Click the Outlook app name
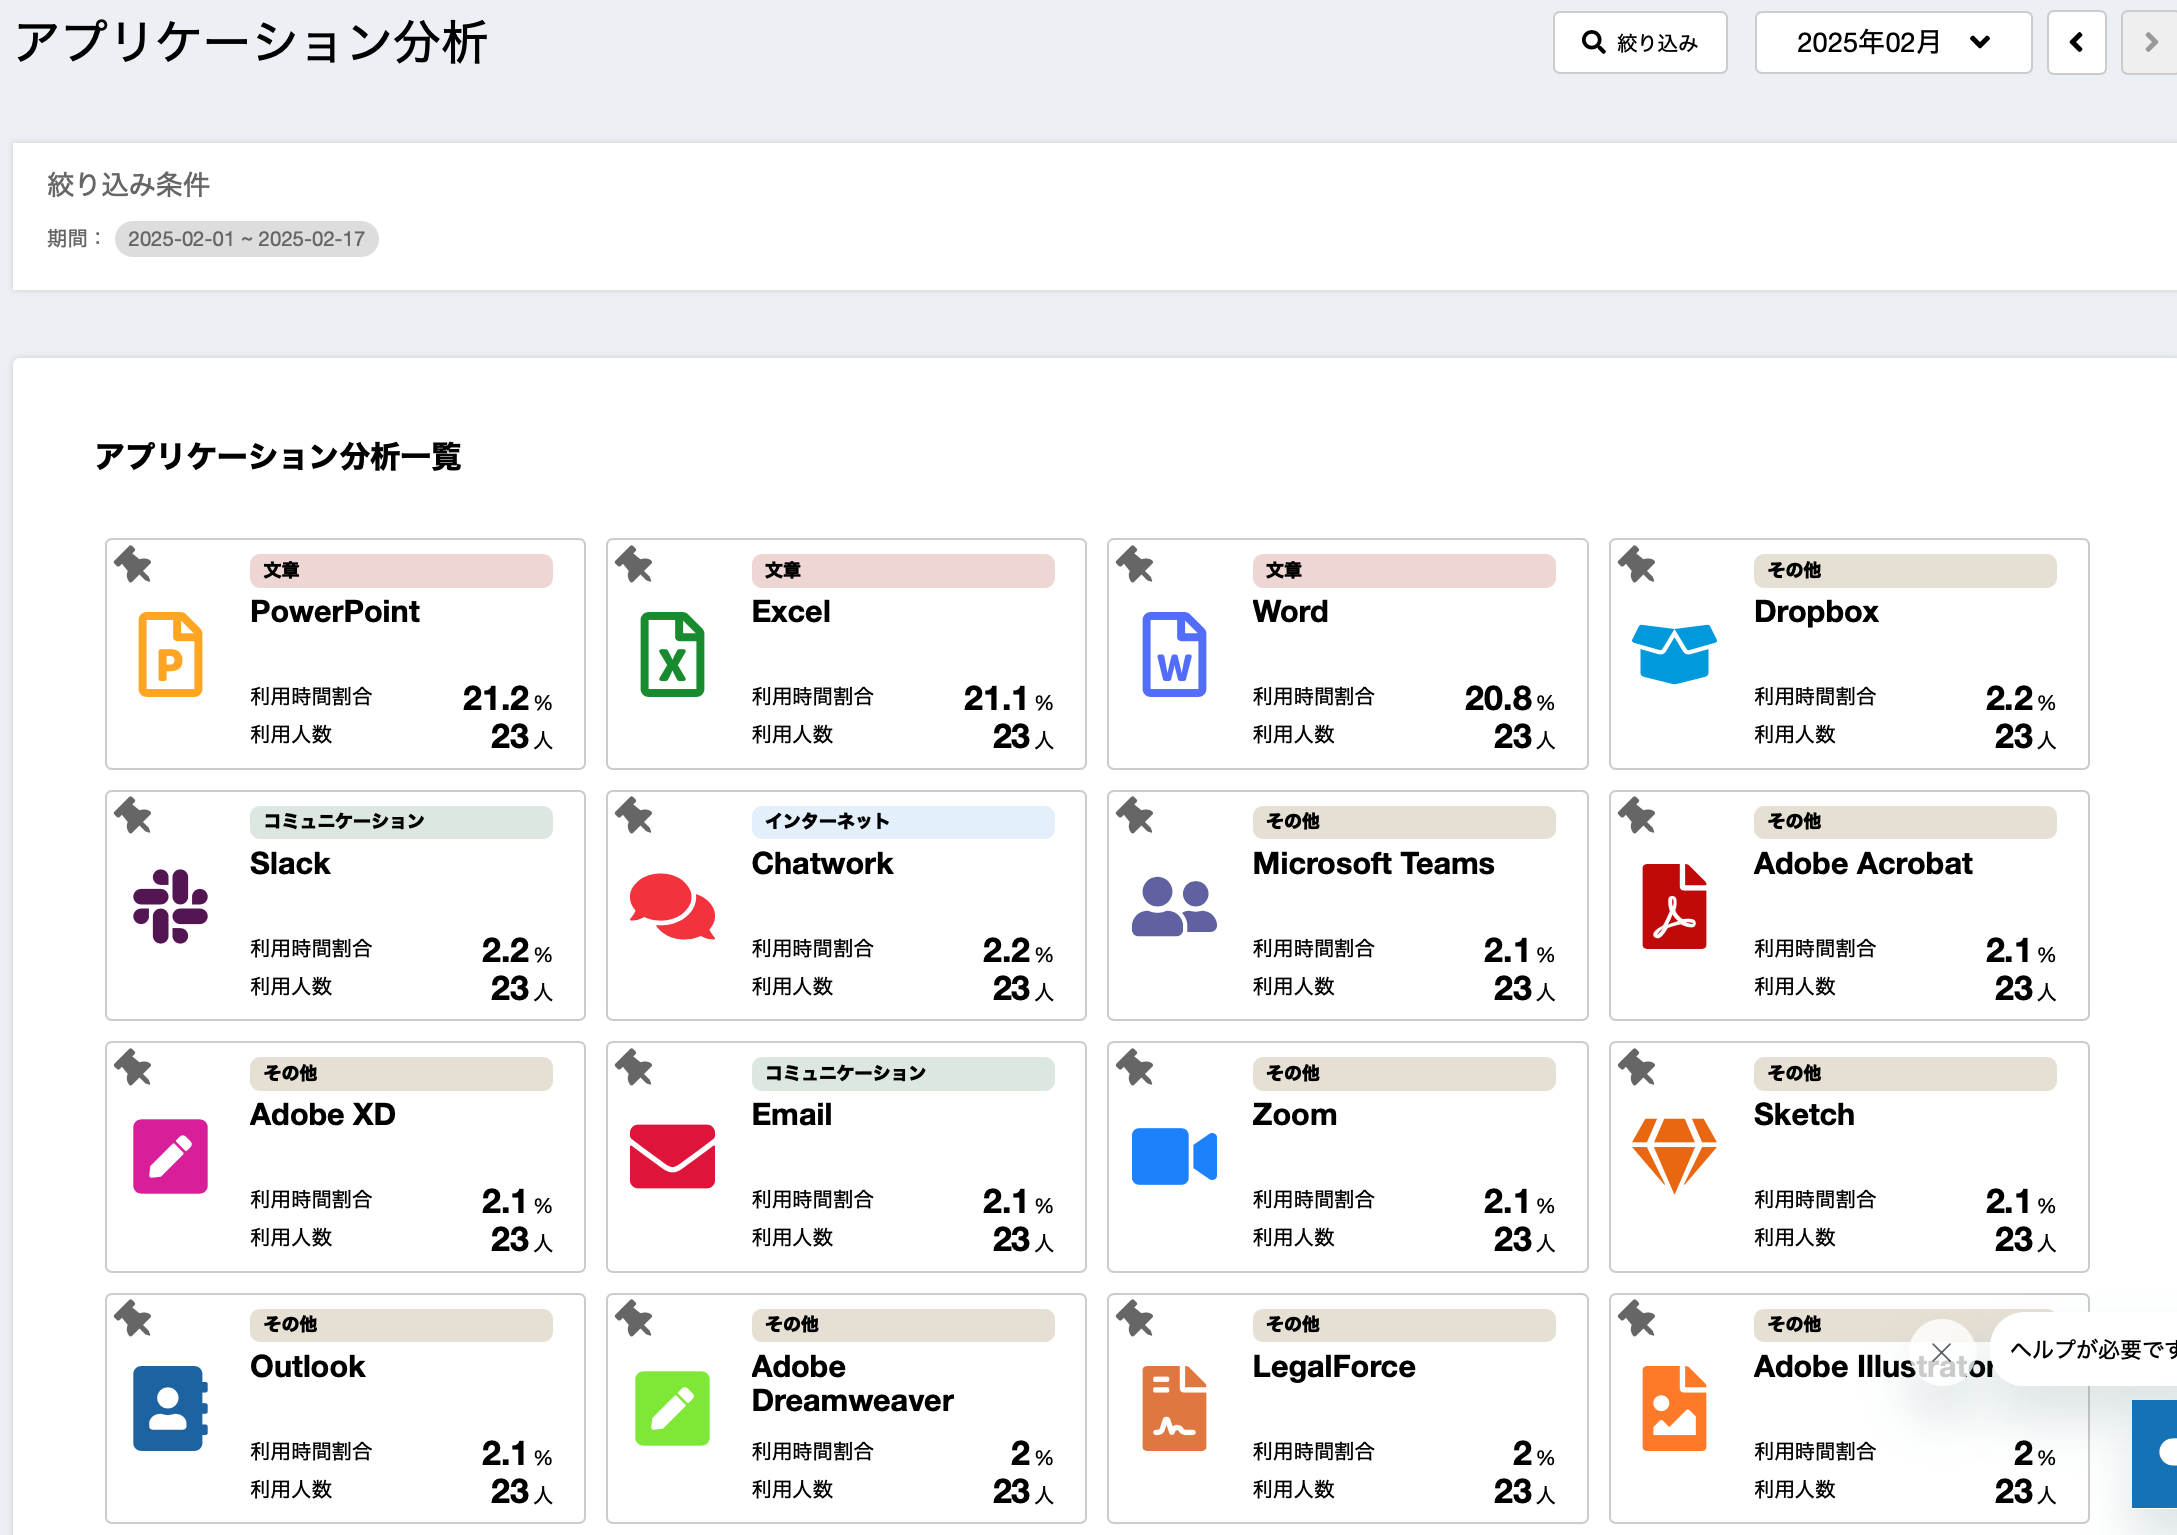Image resolution: width=2177 pixels, height=1535 pixels. [307, 1367]
